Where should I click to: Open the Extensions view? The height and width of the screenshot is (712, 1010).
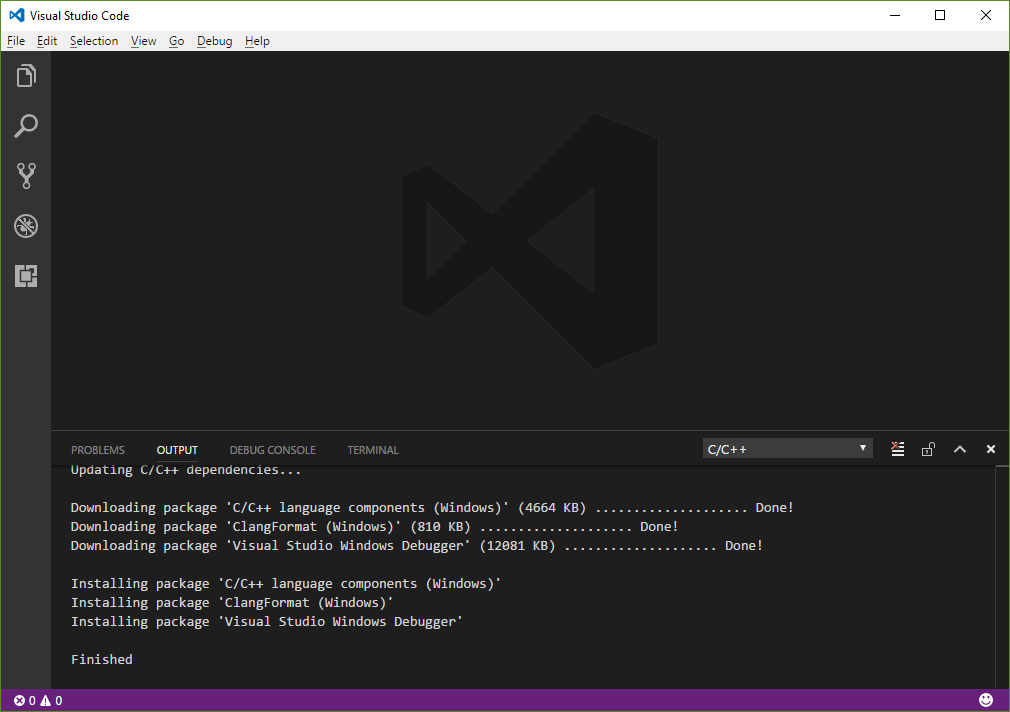pos(26,276)
